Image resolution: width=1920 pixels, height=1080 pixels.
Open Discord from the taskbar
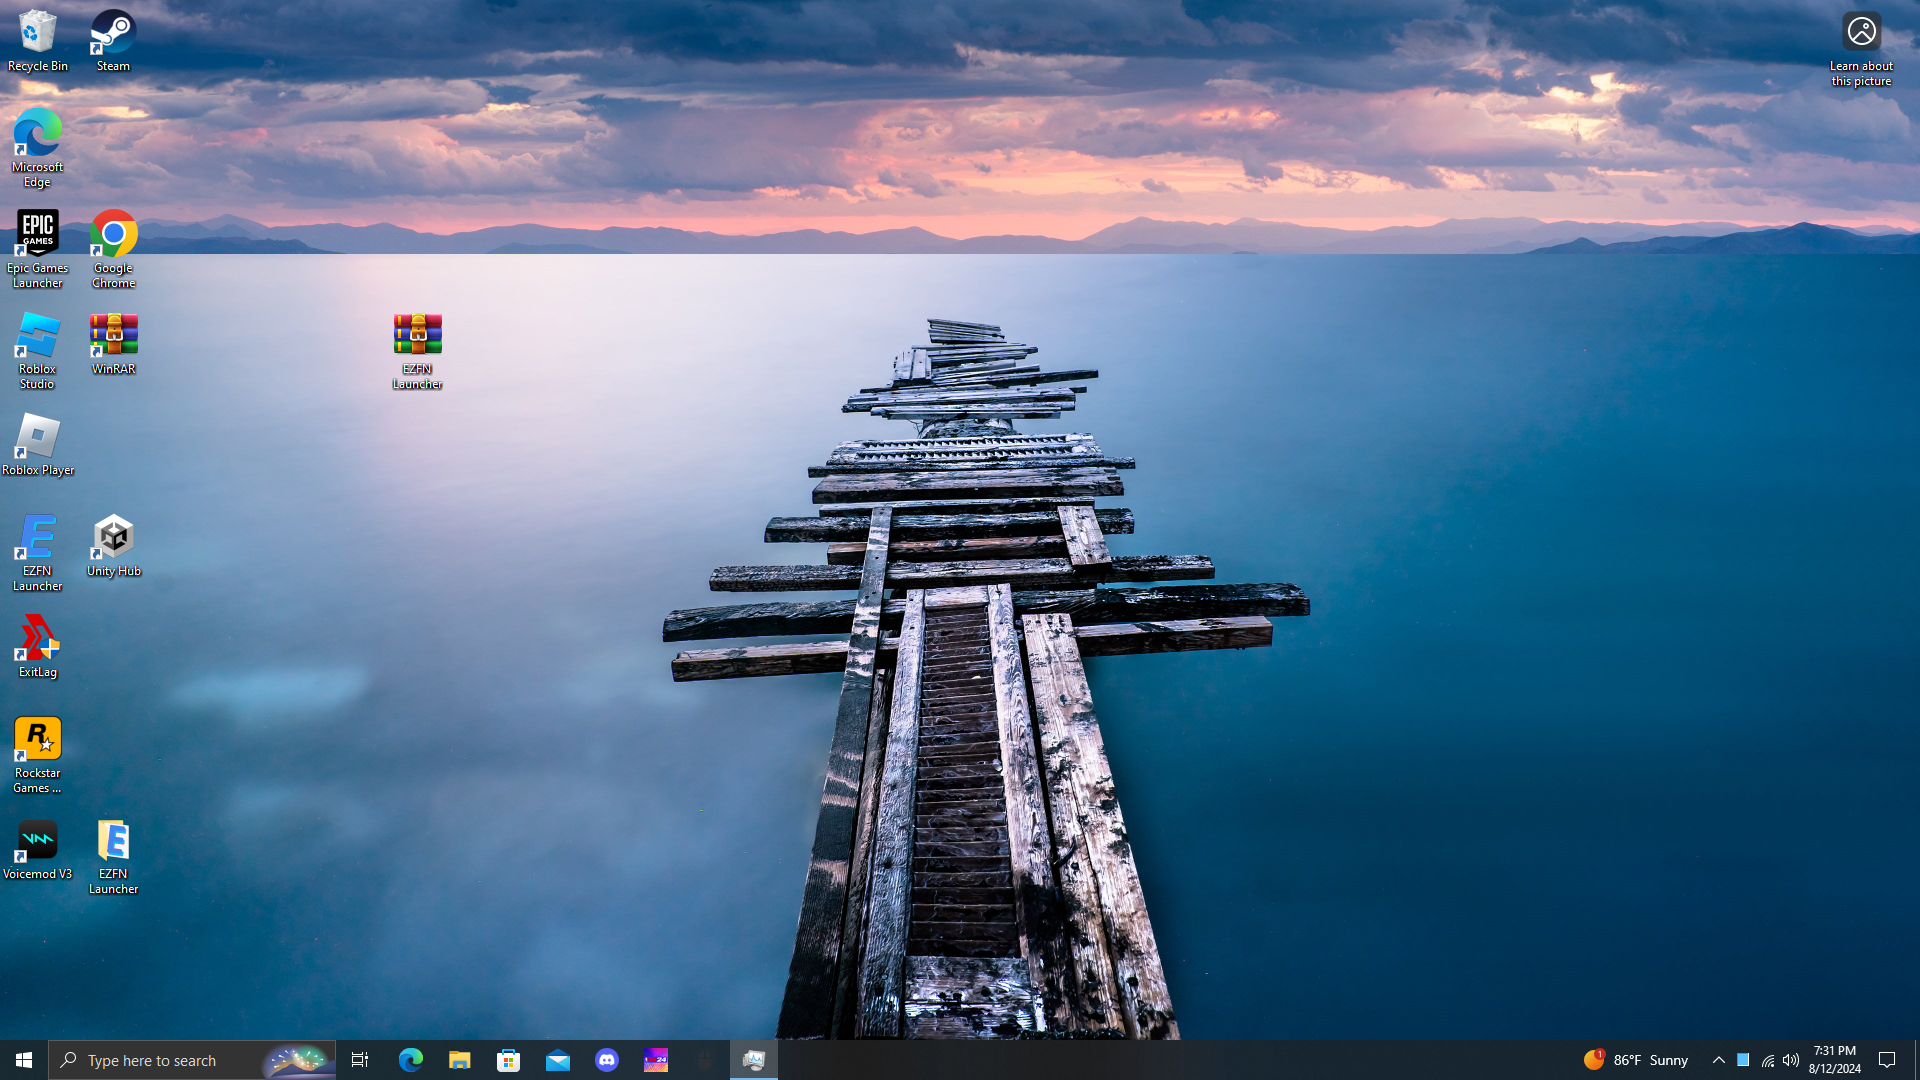pyautogui.click(x=607, y=1060)
